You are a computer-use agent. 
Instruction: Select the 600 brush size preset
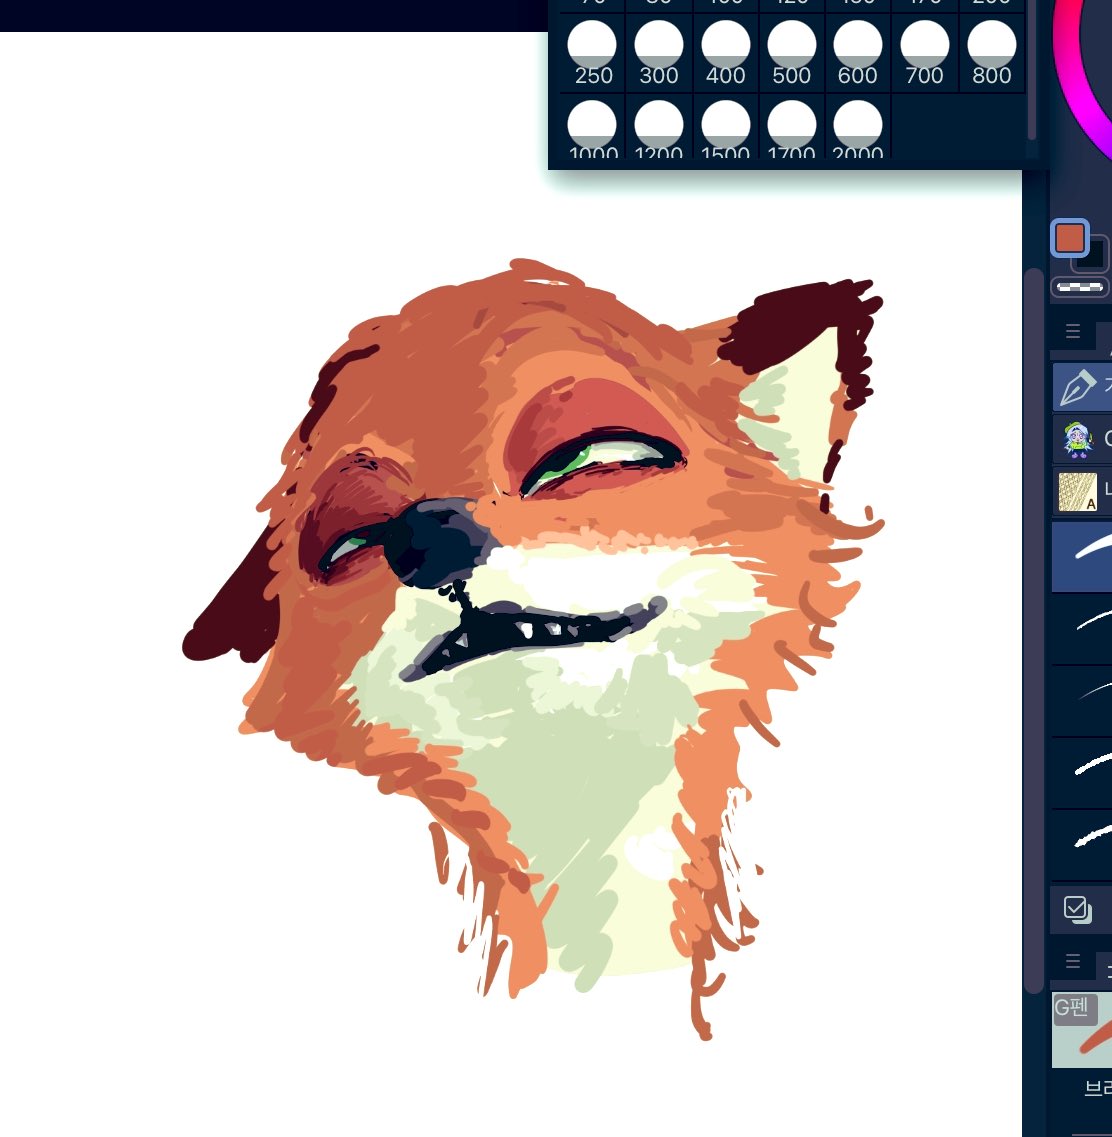[x=858, y=53]
